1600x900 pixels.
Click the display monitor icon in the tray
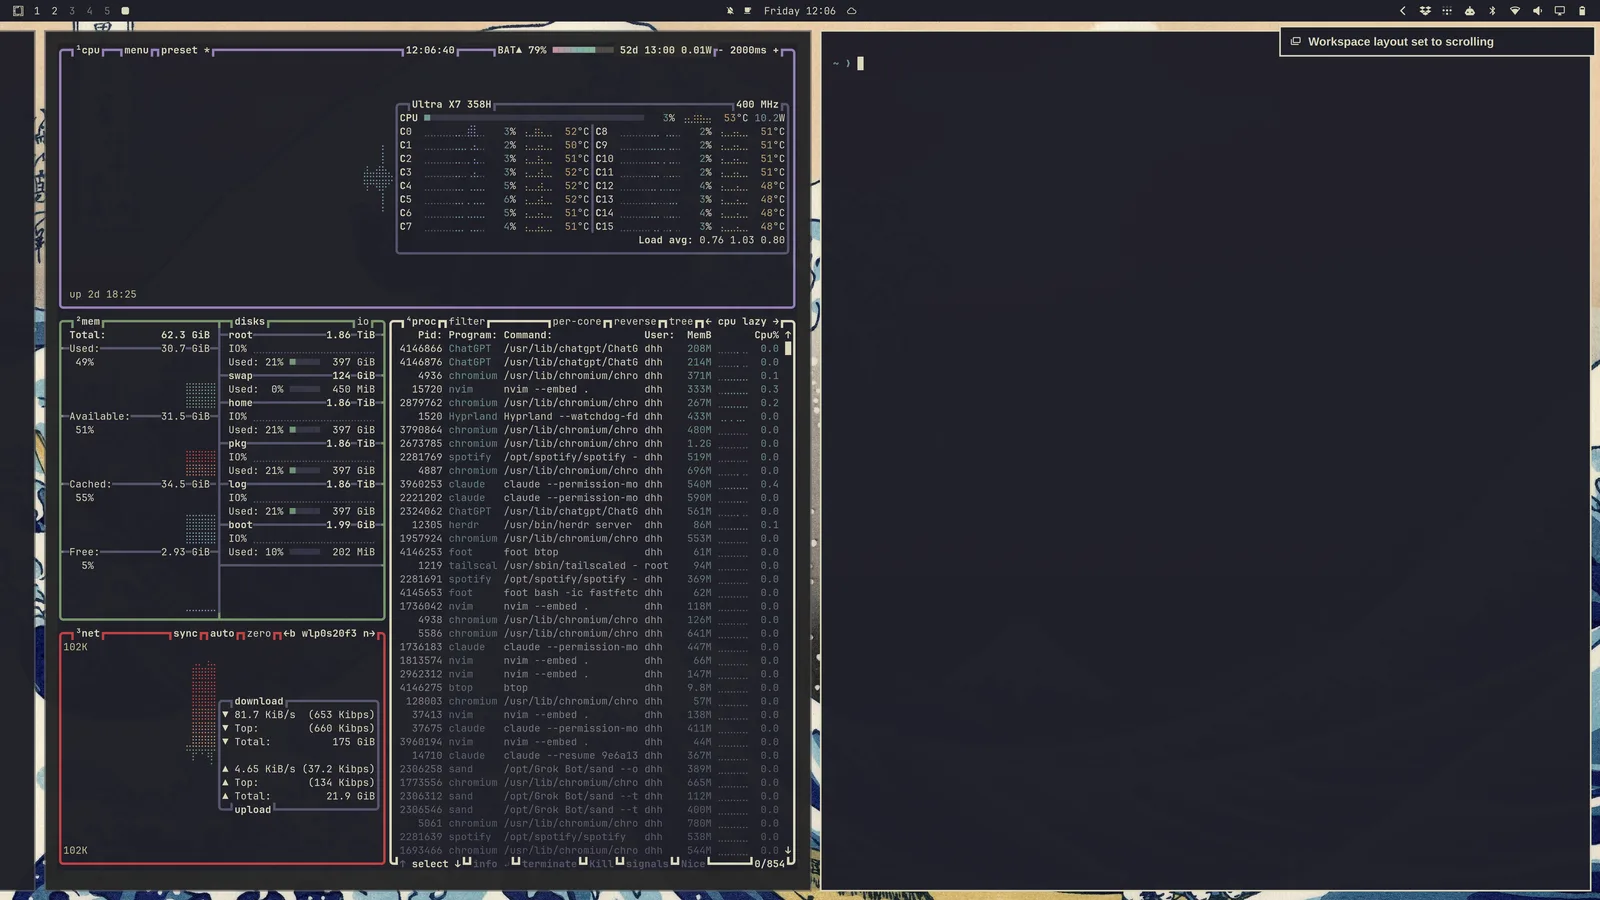click(x=1559, y=11)
